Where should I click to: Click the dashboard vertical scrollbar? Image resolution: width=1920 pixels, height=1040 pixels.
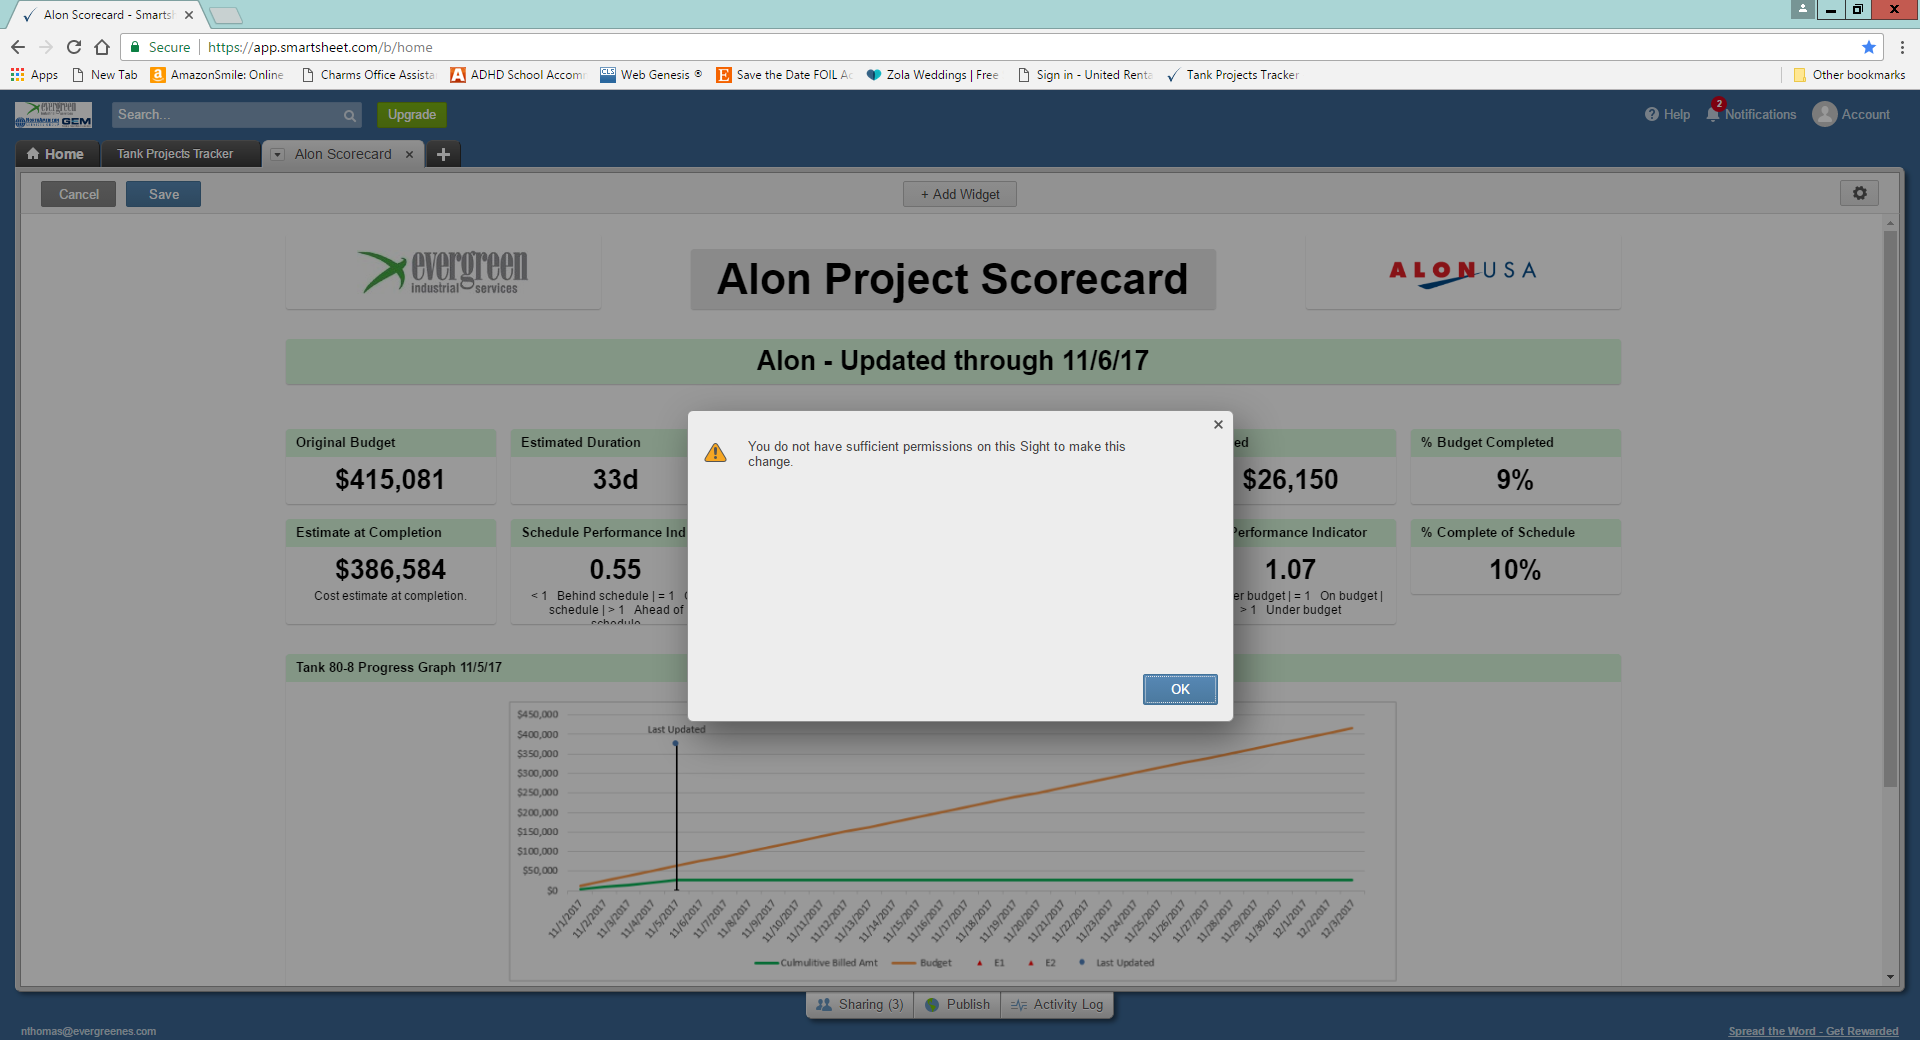point(1890,508)
